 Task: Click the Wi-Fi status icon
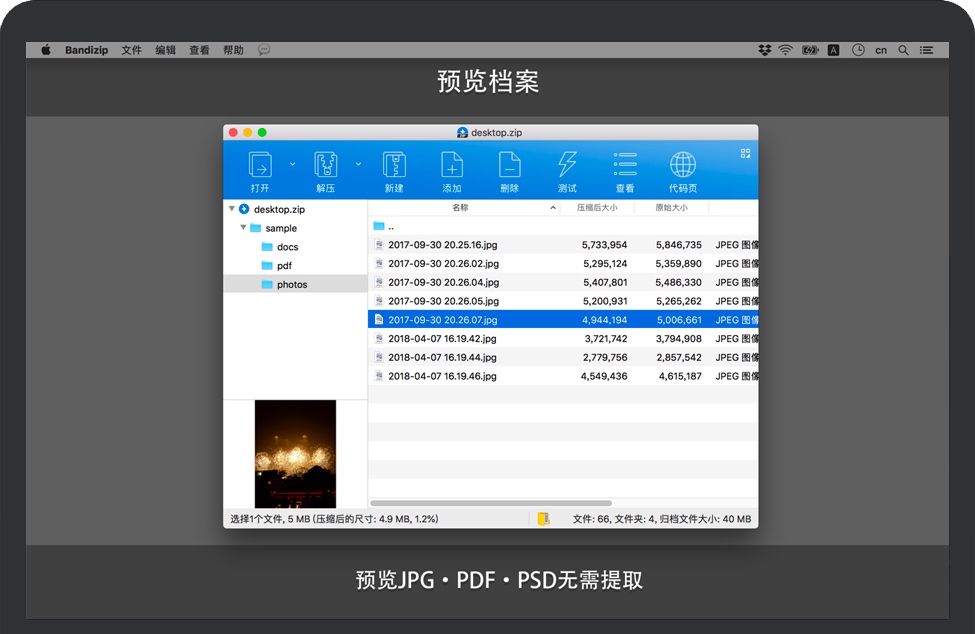[x=786, y=50]
